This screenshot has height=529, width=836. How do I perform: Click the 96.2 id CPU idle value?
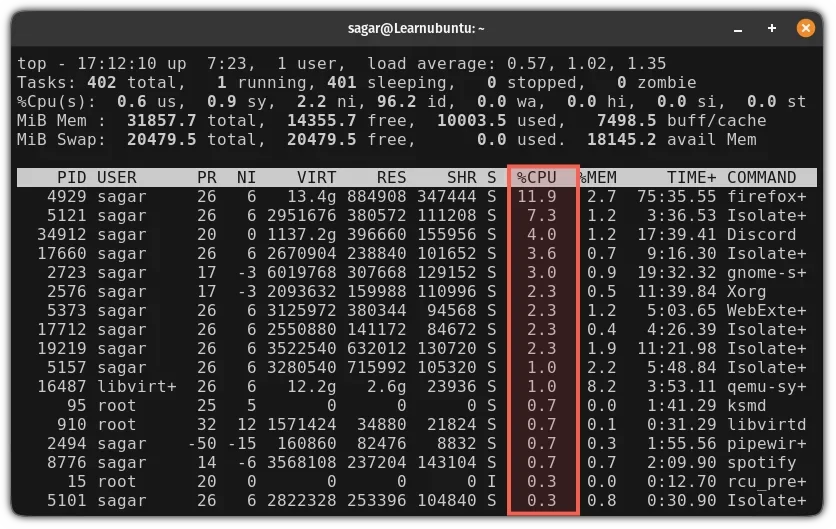pos(397,101)
